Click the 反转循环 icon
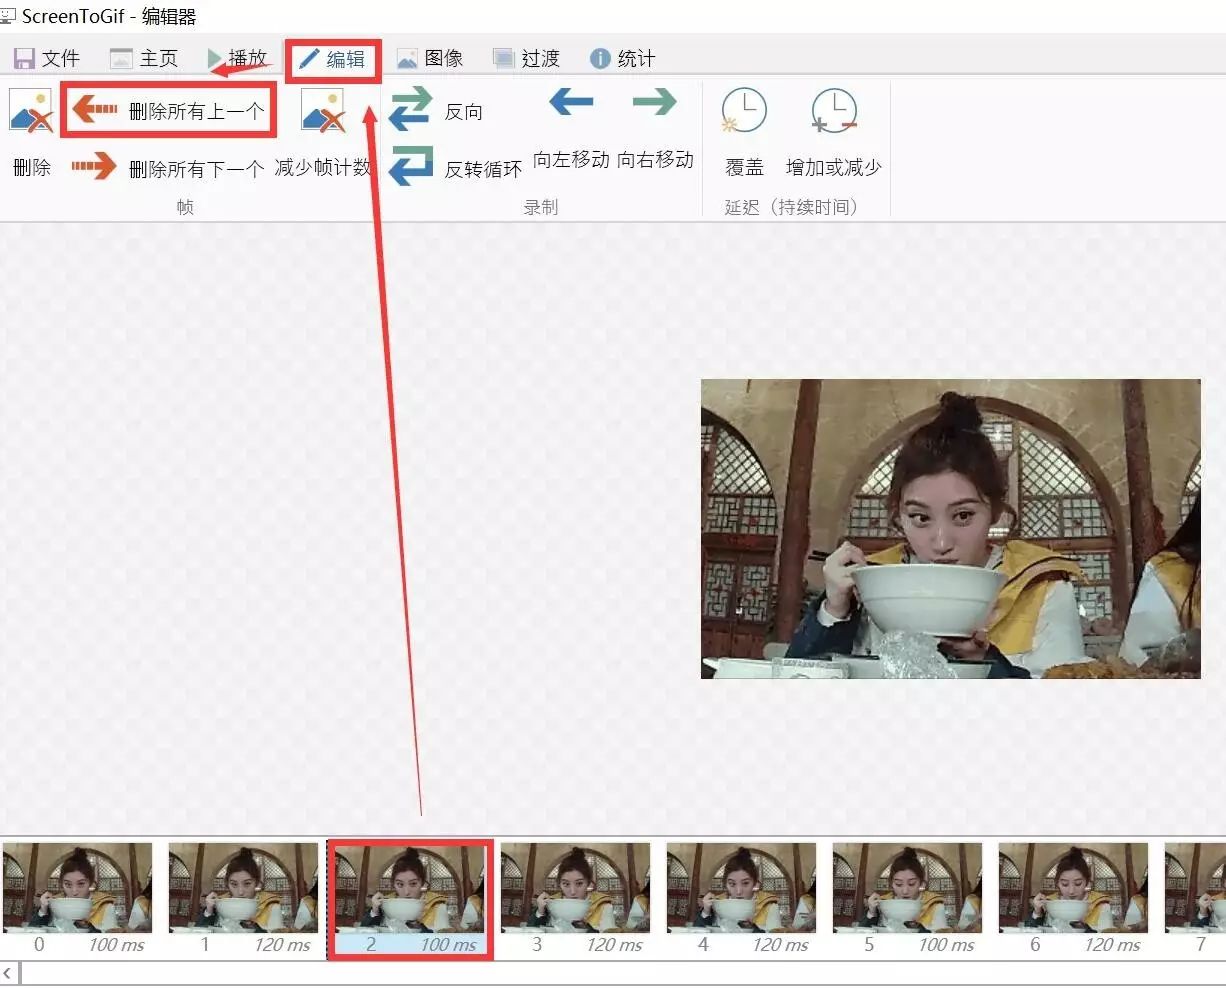This screenshot has width=1226, height=988. tap(410, 166)
